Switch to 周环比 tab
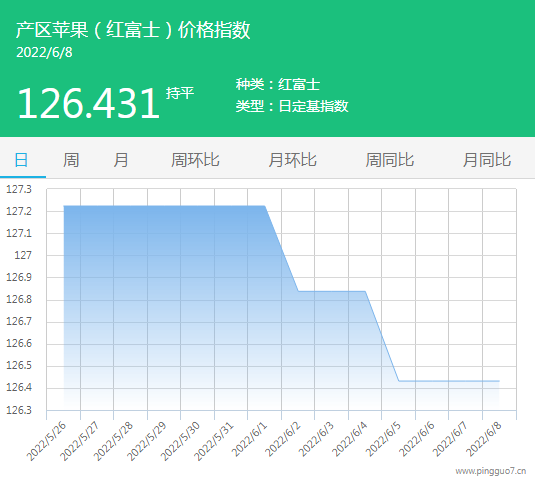Viewport: 535px width, 481px height. pos(195,160)
